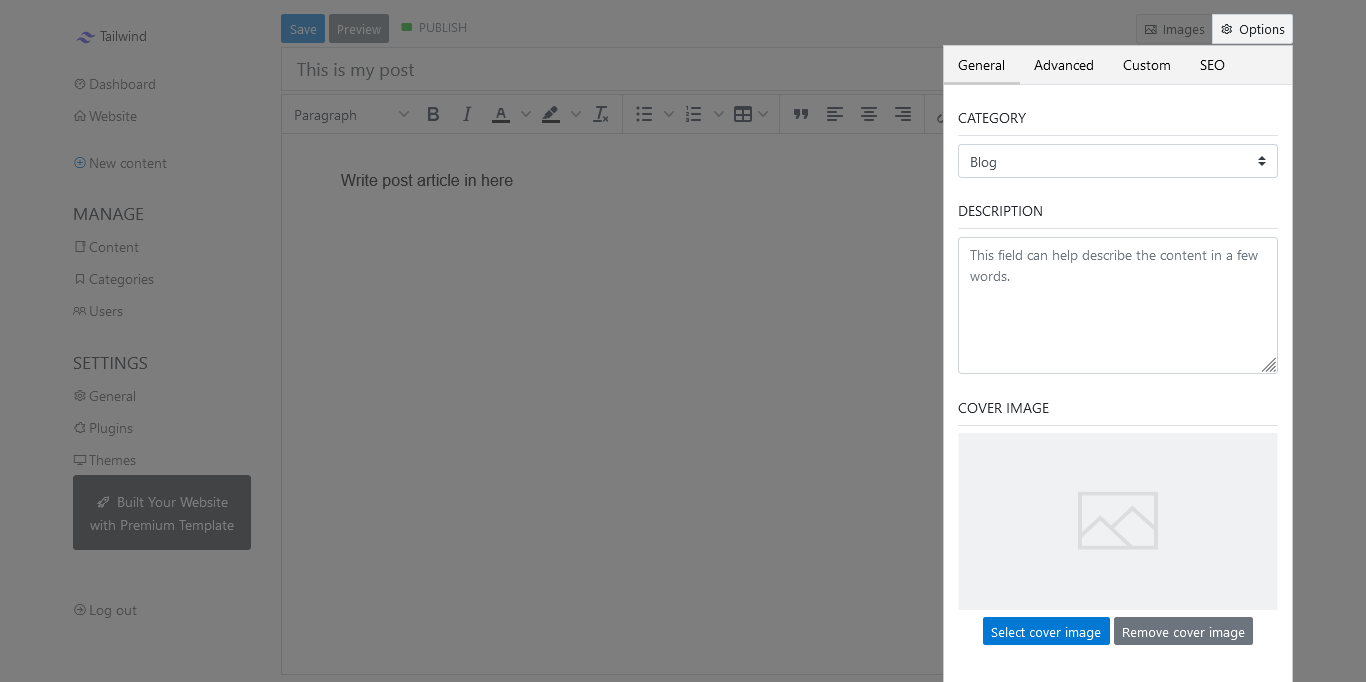The image size is (1366, 682).
Task: Toggle the PUBLISH status indicator
Action: coord(434,27)
